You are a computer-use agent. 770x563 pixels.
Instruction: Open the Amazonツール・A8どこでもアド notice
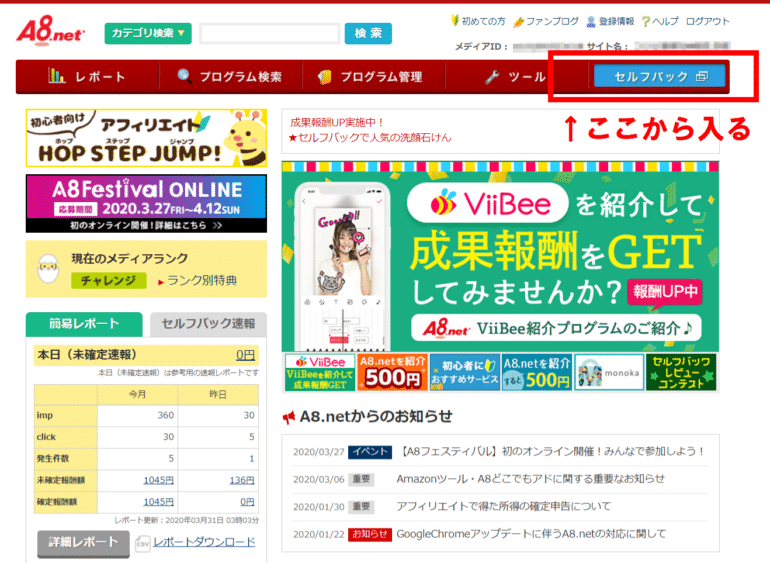point(530,479)
